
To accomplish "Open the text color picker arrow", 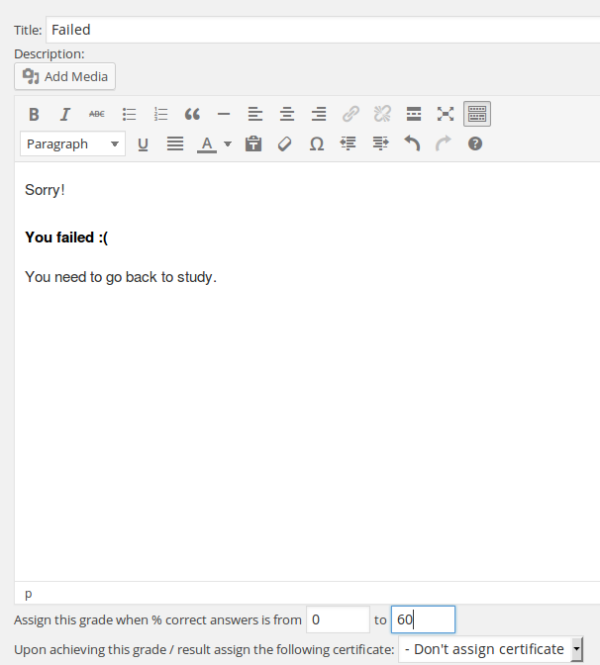I will [228, 144].
